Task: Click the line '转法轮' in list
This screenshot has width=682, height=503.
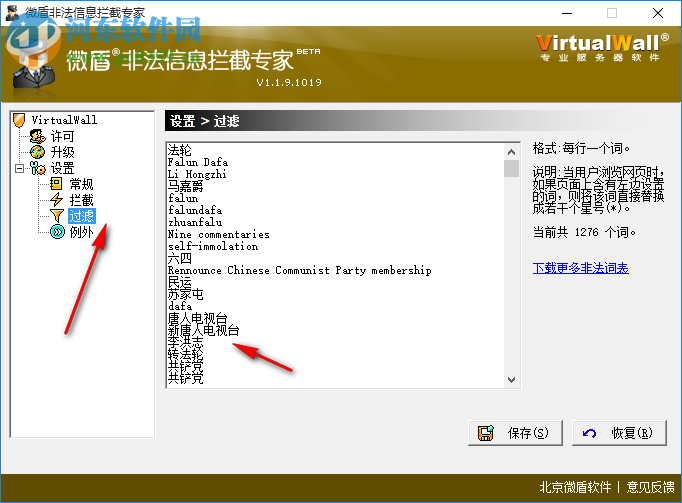Action: tap(186, 354)
